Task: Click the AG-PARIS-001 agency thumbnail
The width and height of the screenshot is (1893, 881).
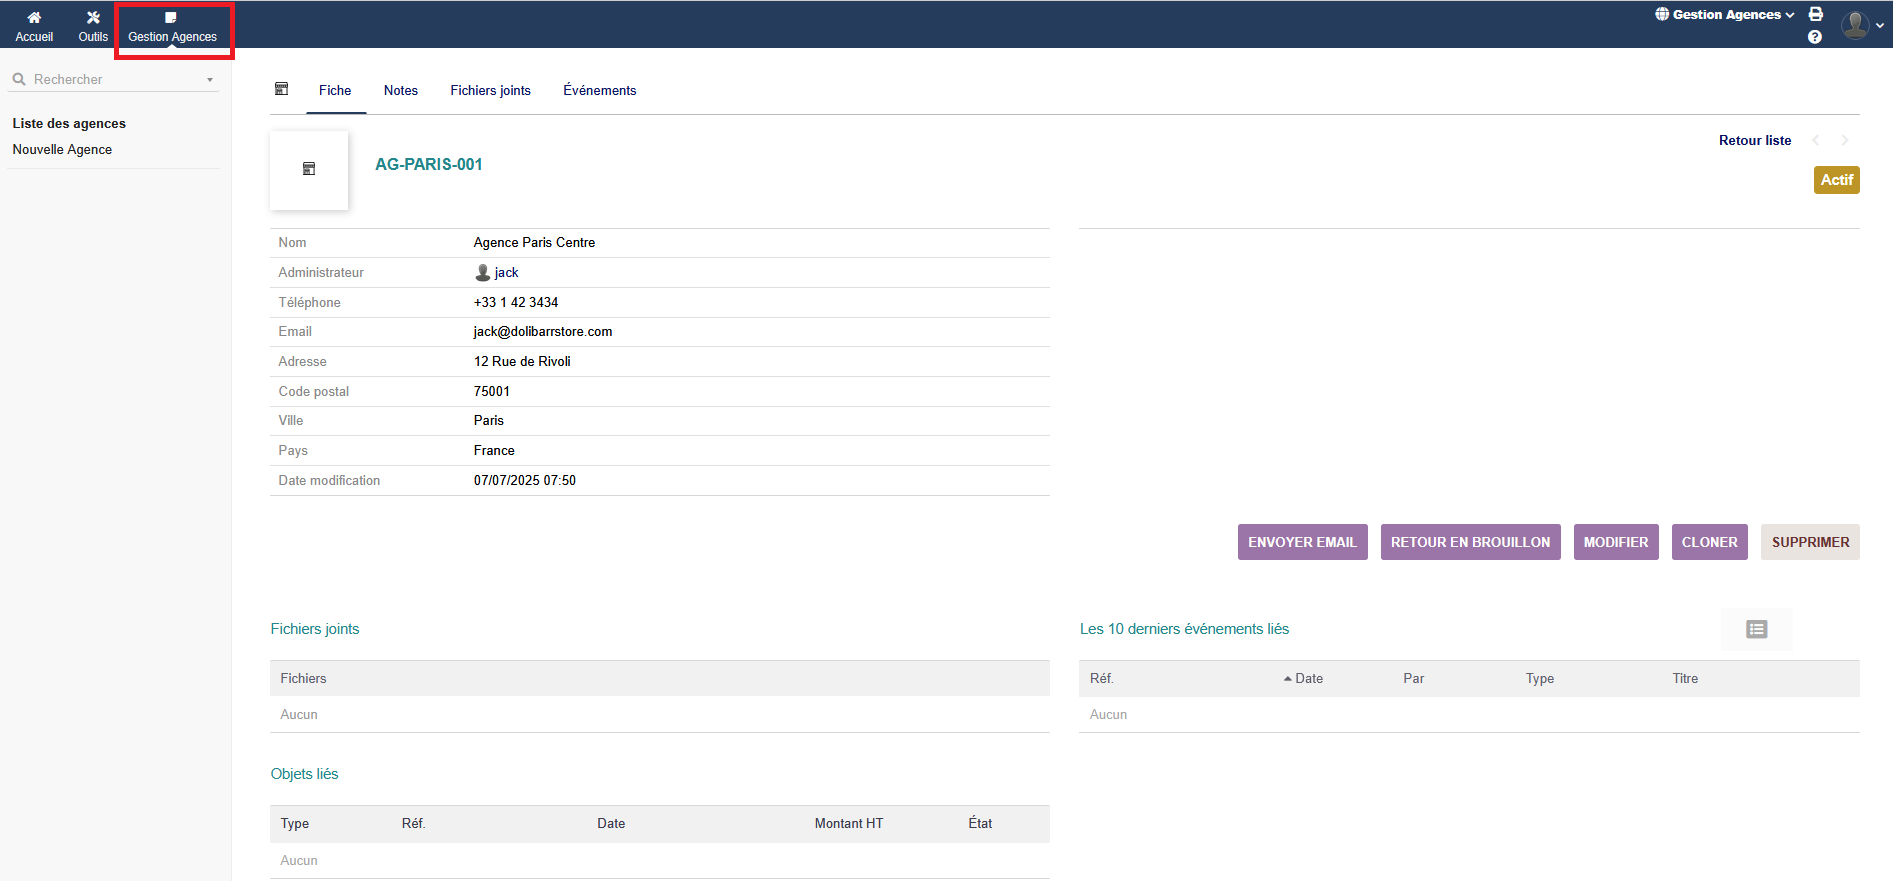Action: coord(309,170)
